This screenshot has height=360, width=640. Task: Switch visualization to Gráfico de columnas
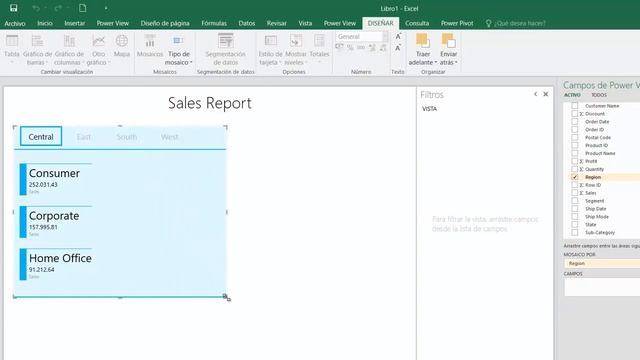coord(69,49)
